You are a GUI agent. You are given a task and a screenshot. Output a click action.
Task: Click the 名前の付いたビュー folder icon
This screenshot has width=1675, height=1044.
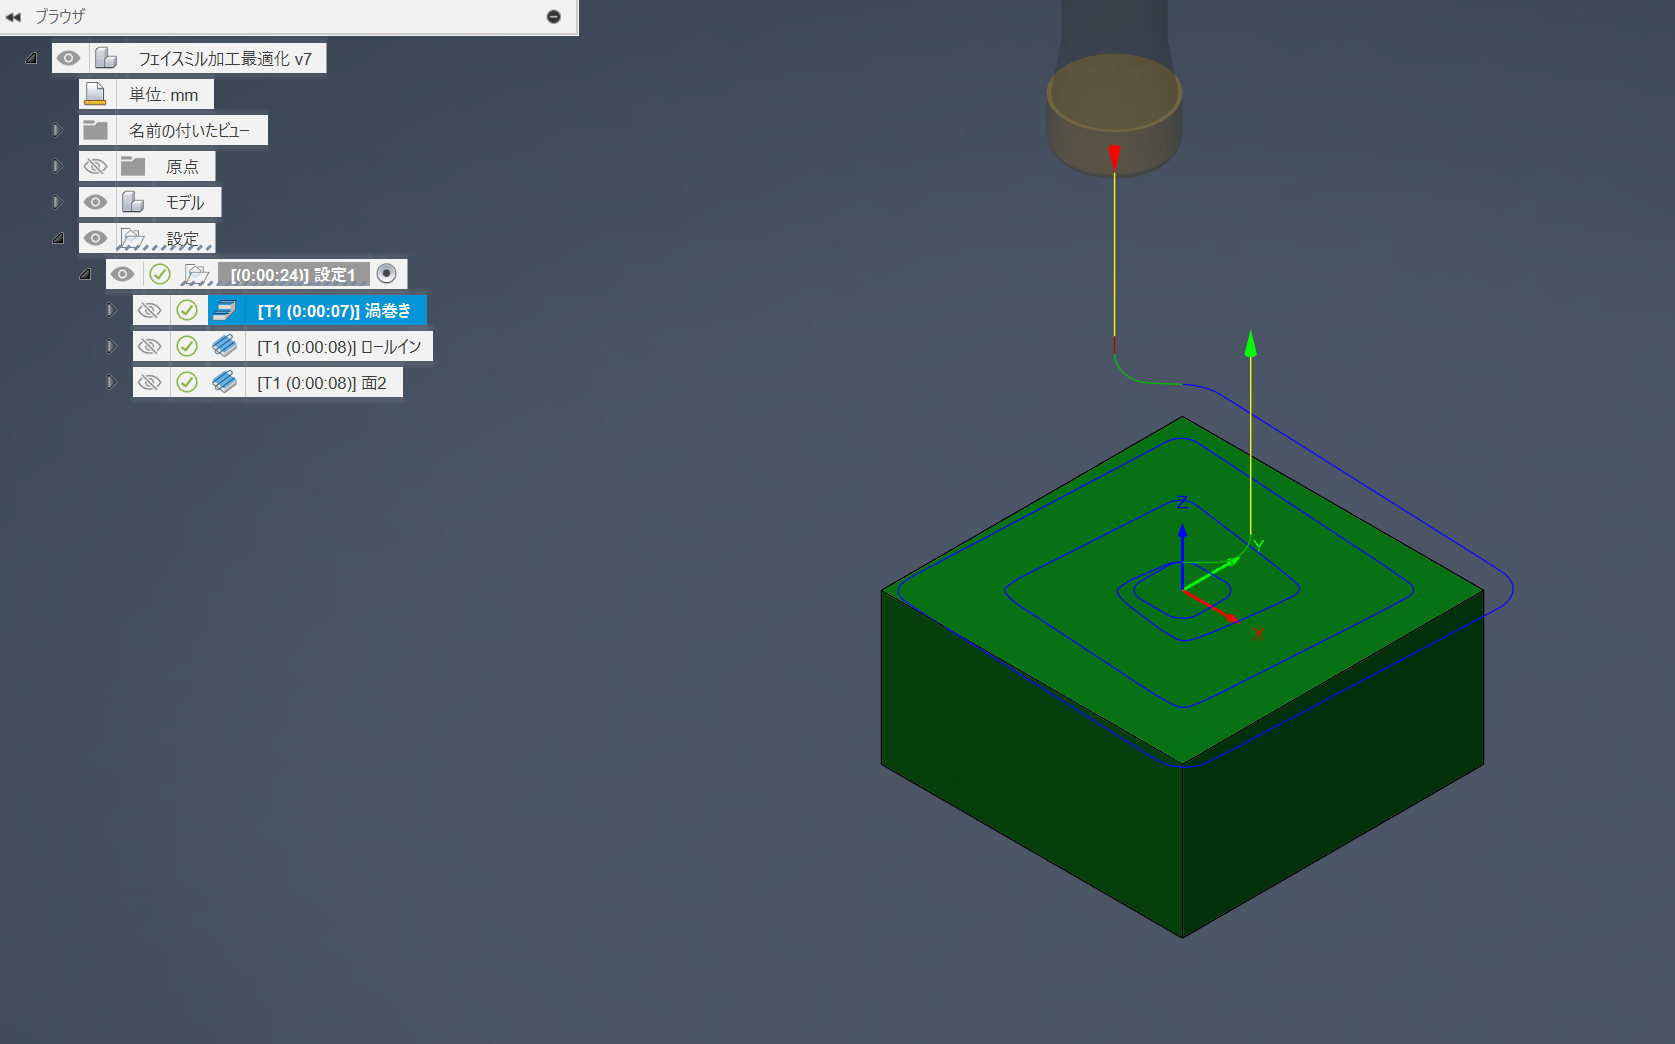(95, 129)
